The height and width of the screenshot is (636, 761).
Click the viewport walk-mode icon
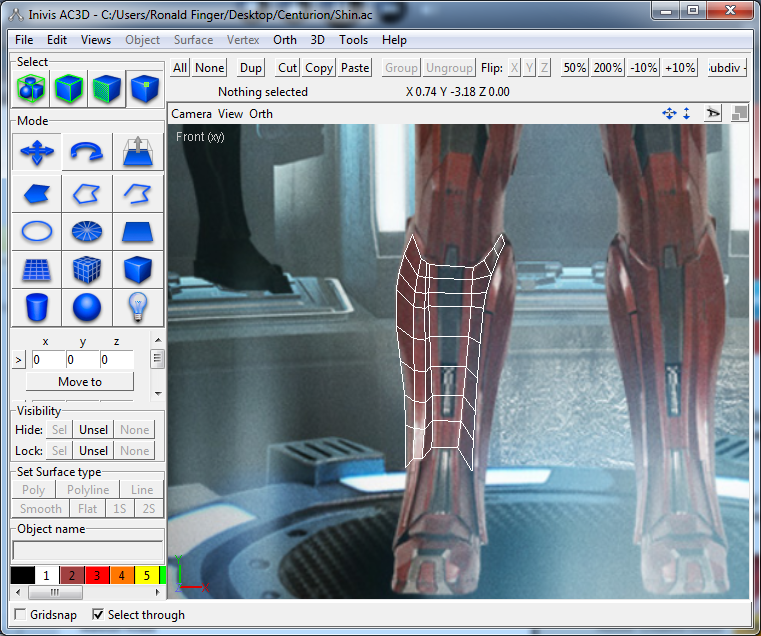click(x=712, y=114)
